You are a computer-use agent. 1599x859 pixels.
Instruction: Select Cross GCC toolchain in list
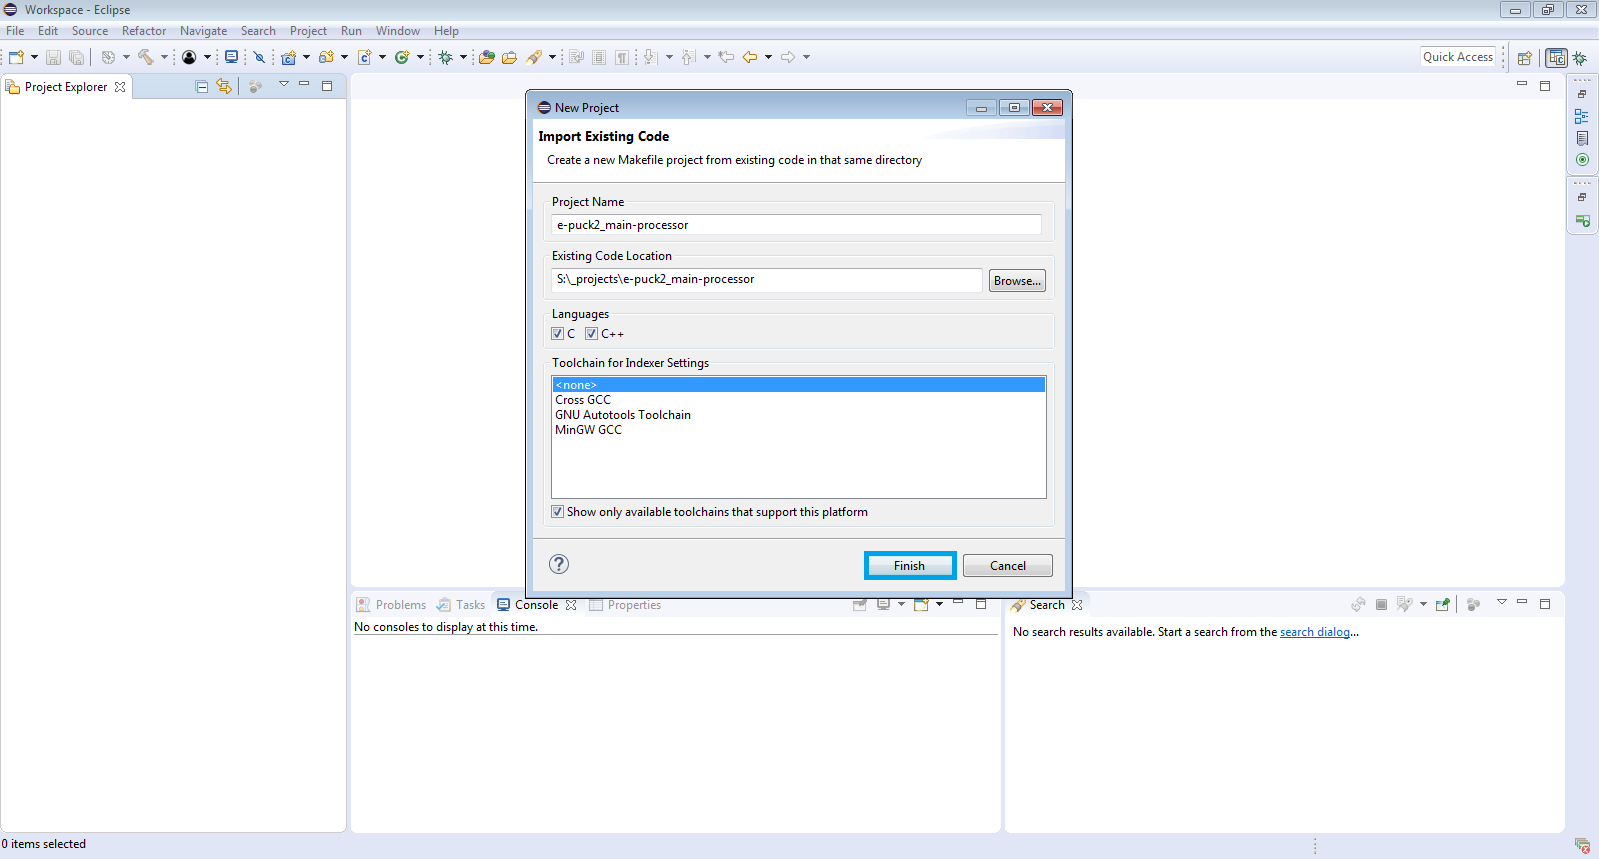point(583,400)
